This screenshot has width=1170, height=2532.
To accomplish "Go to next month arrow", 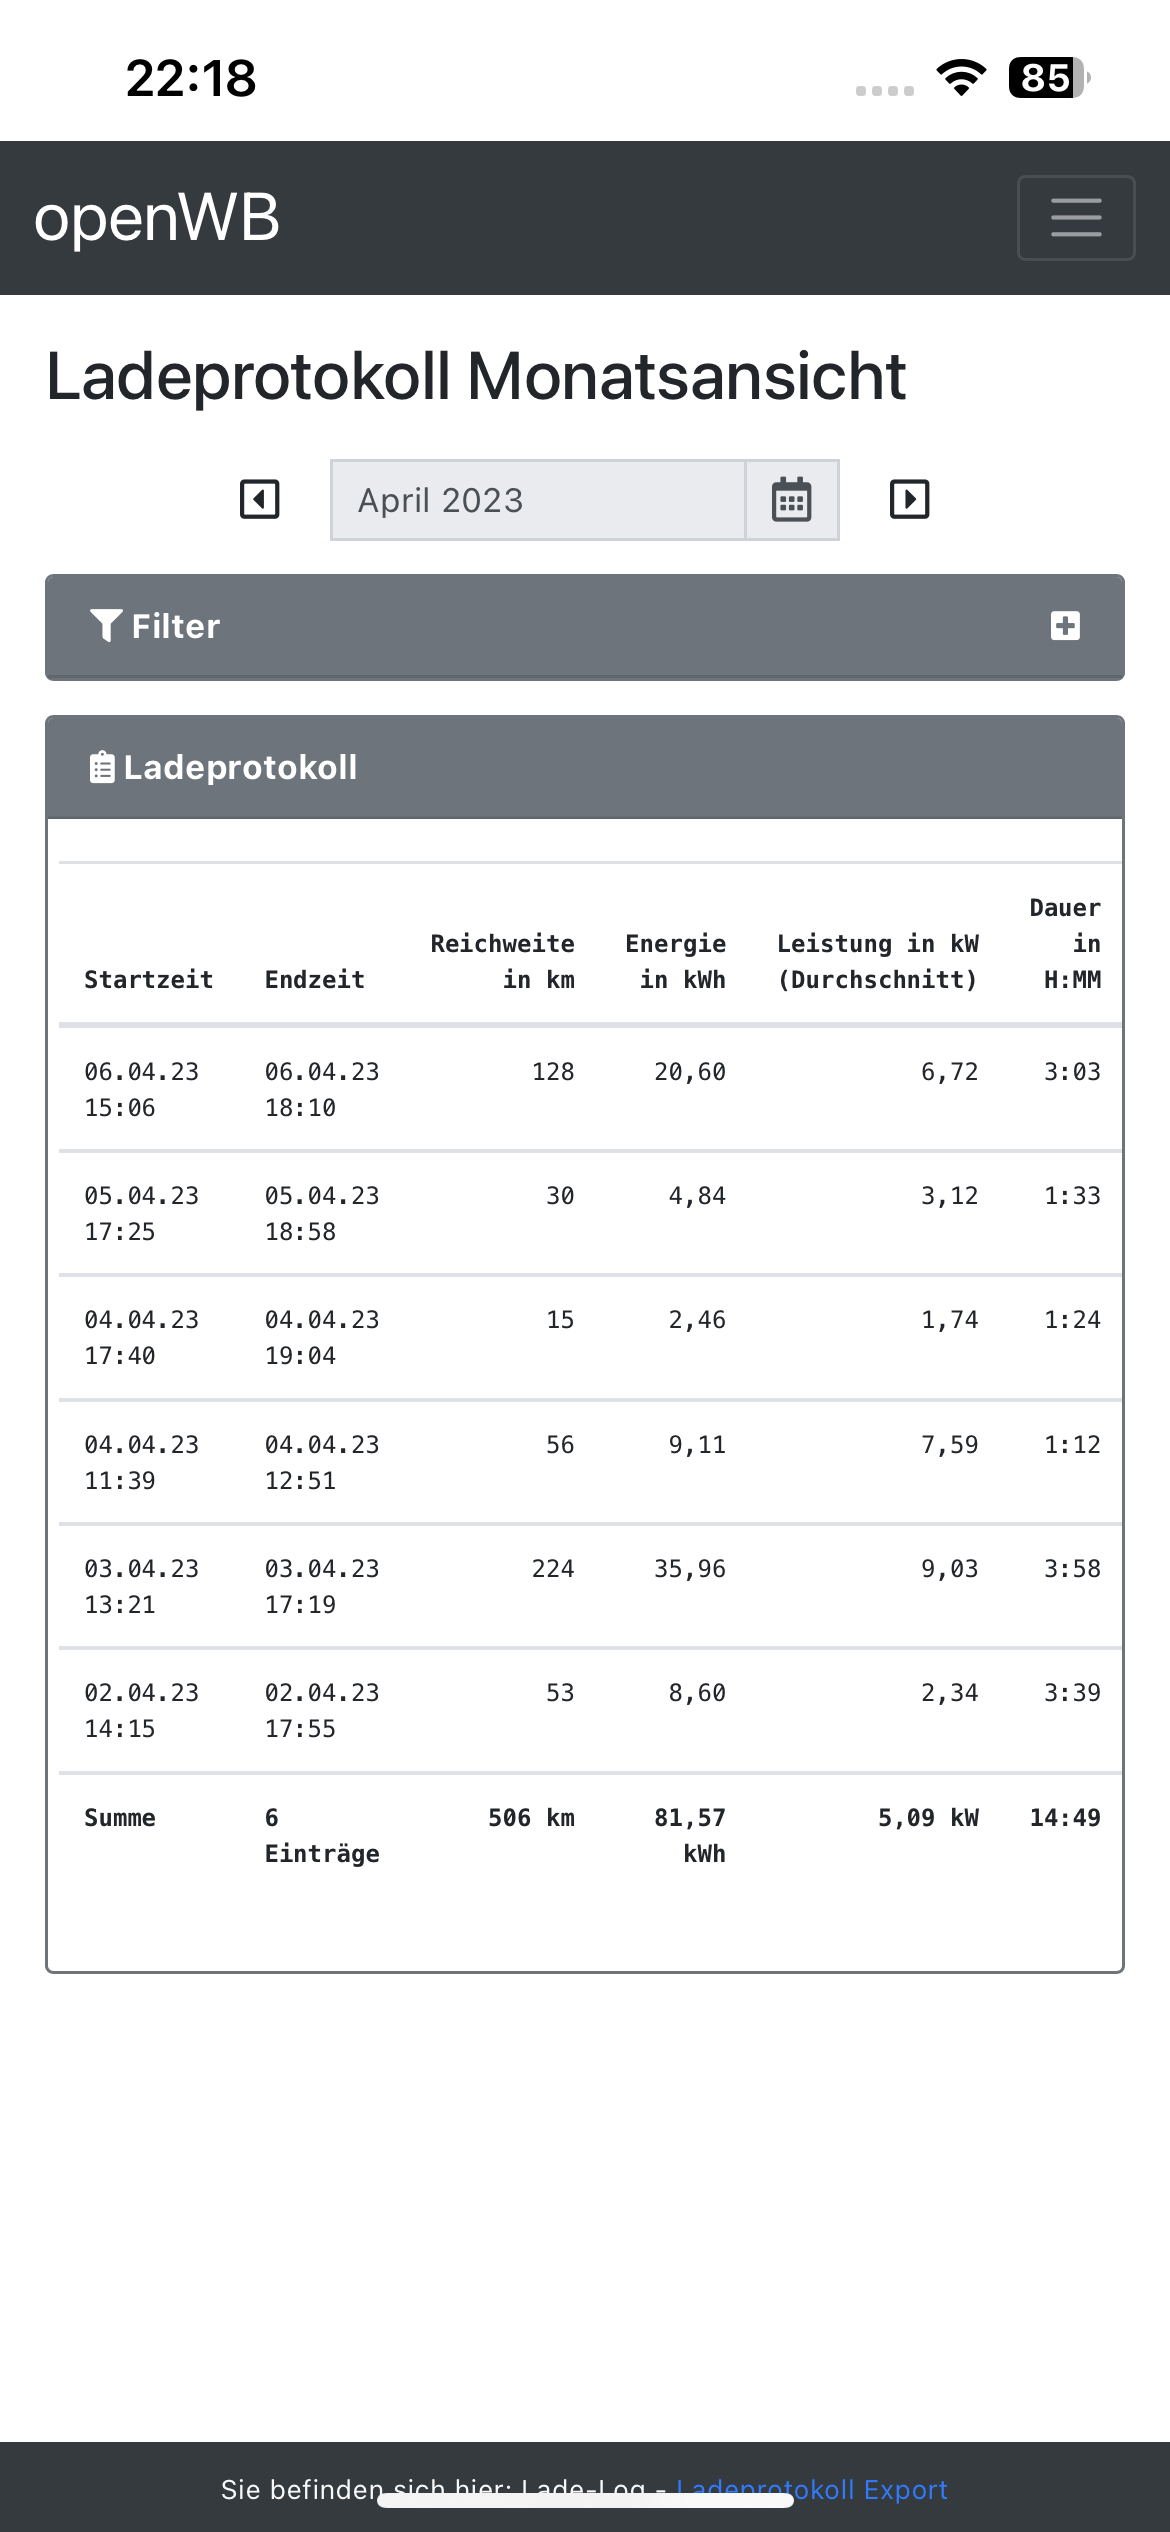I will 909,499.
